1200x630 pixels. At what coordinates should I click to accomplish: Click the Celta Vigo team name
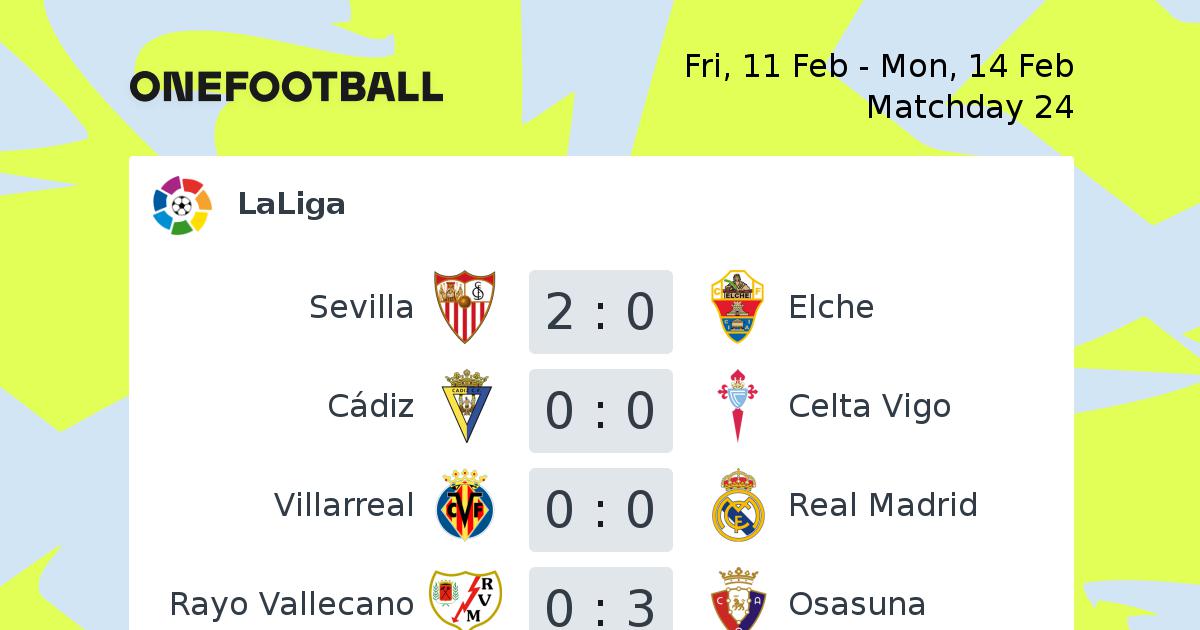pos(869,406)
